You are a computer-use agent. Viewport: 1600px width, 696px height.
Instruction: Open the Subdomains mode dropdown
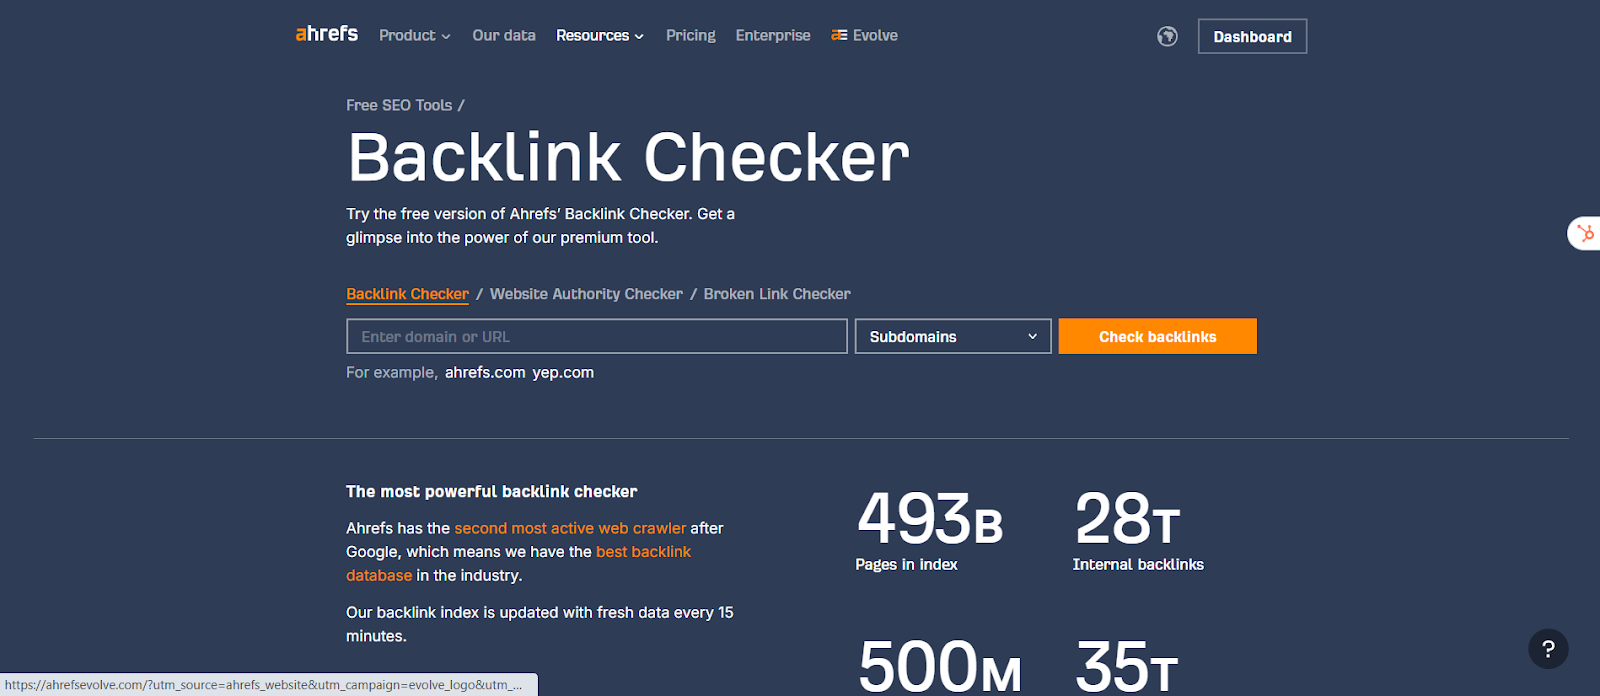(953, 336)
